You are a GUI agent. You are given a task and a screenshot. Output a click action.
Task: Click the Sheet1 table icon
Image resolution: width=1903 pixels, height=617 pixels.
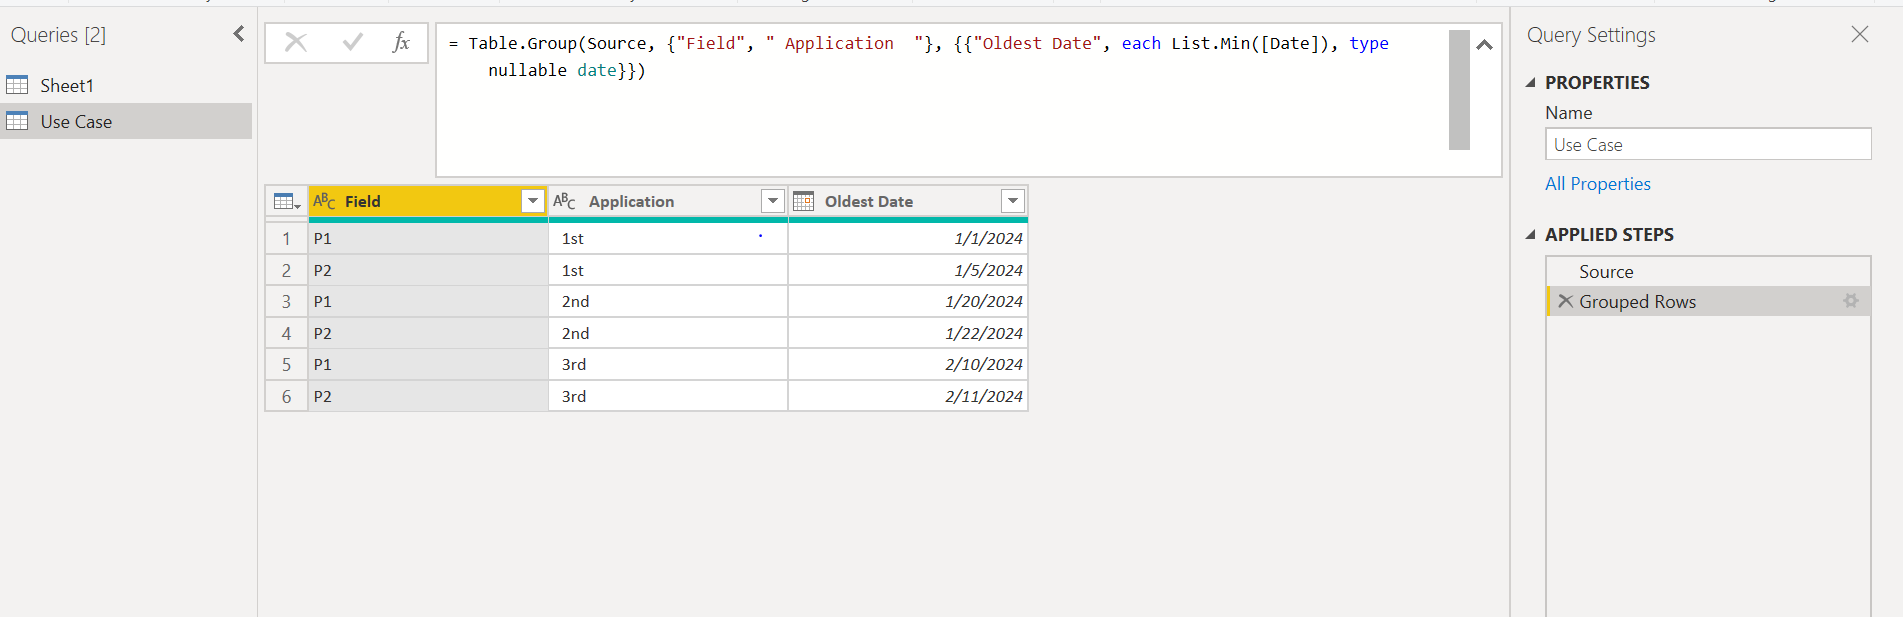tap(17, 85)
